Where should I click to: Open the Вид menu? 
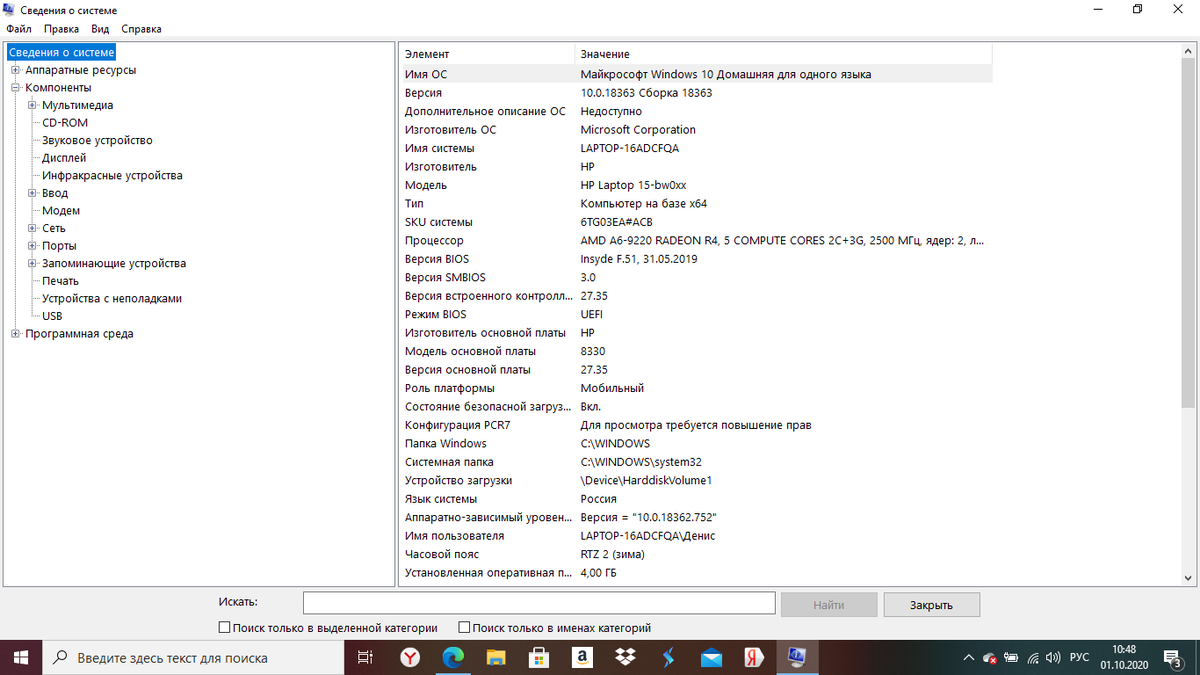point(100,29)
